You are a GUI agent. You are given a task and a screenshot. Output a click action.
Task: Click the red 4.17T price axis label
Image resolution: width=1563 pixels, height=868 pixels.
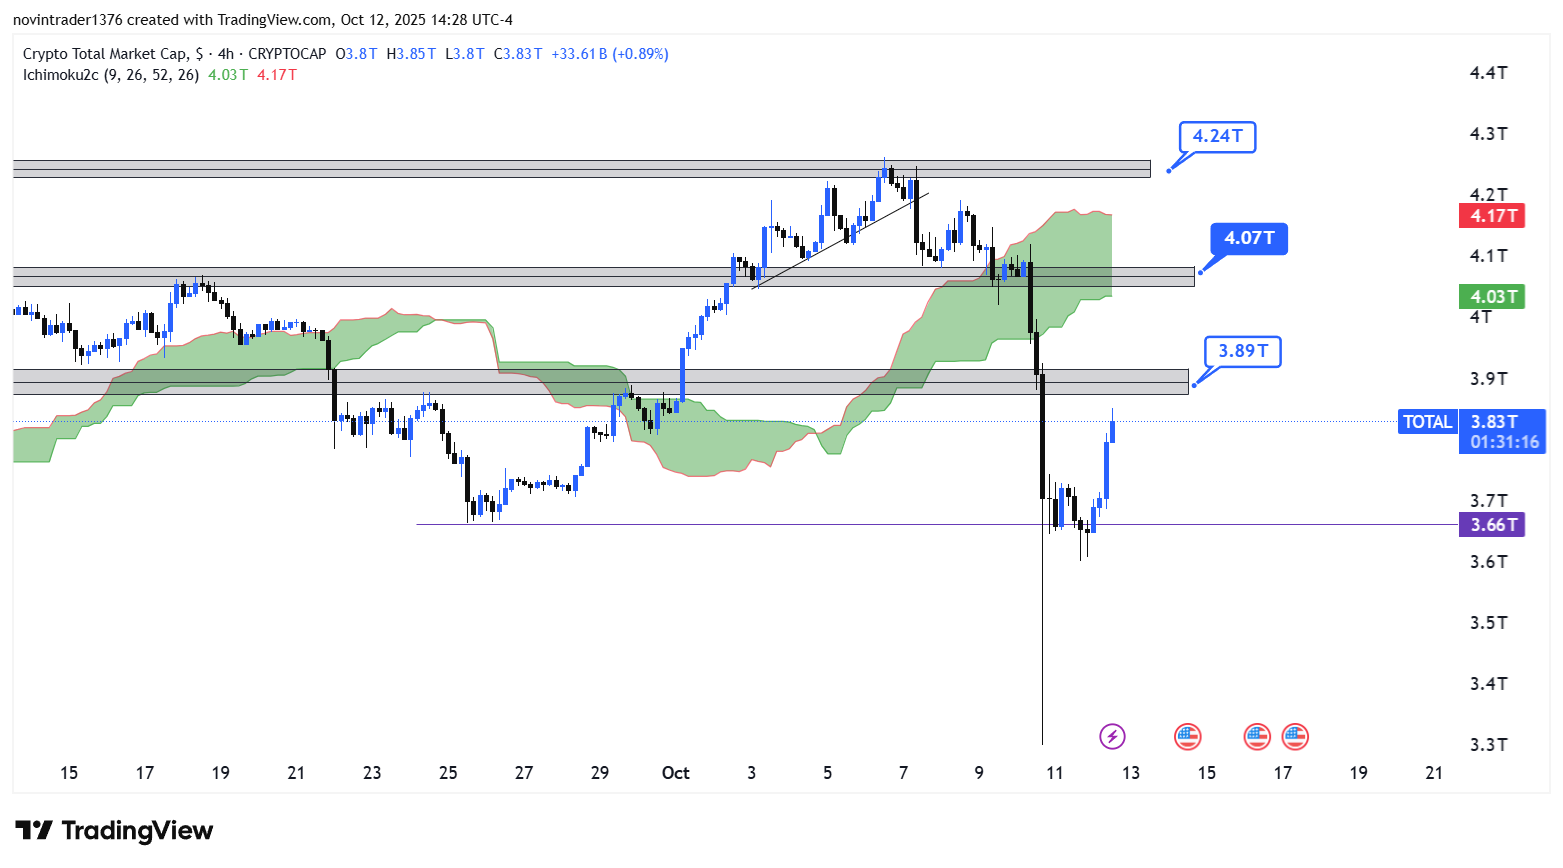1492,216
